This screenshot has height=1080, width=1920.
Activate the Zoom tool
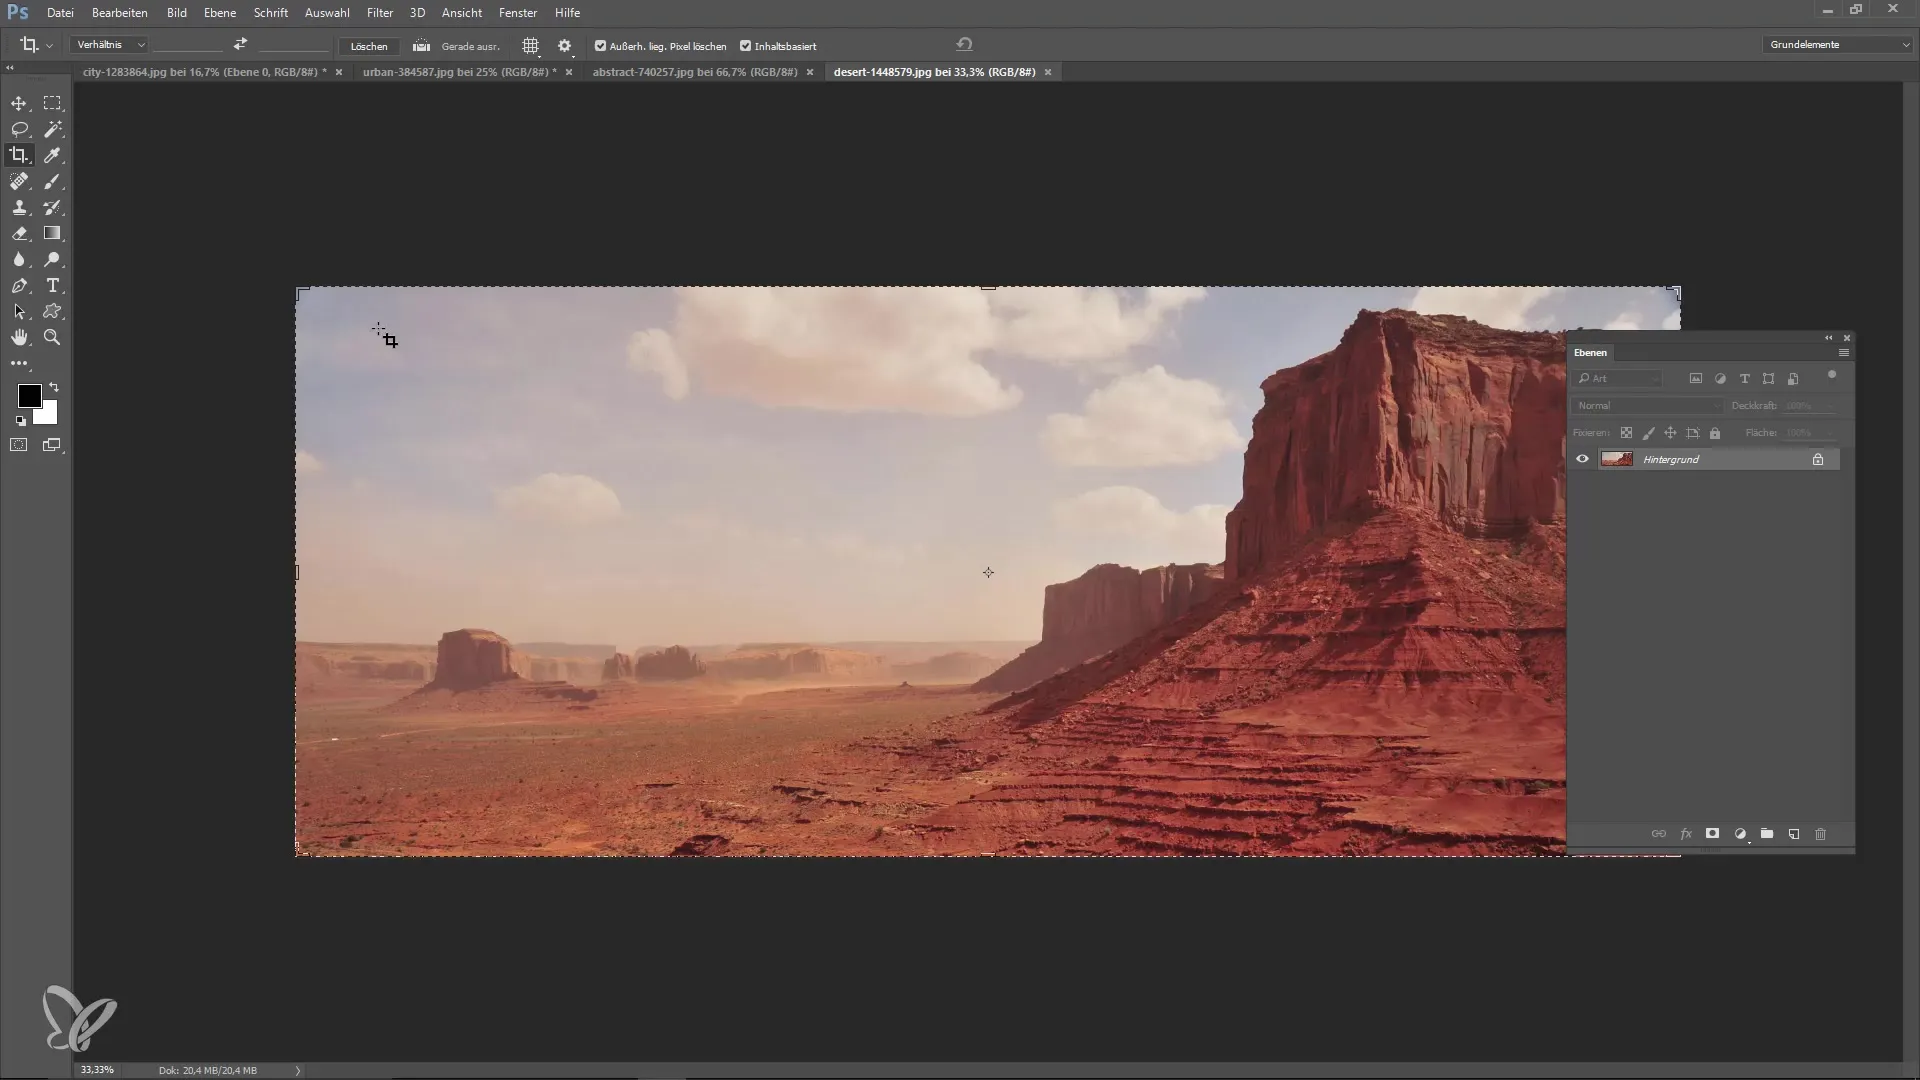coord(53,338)
